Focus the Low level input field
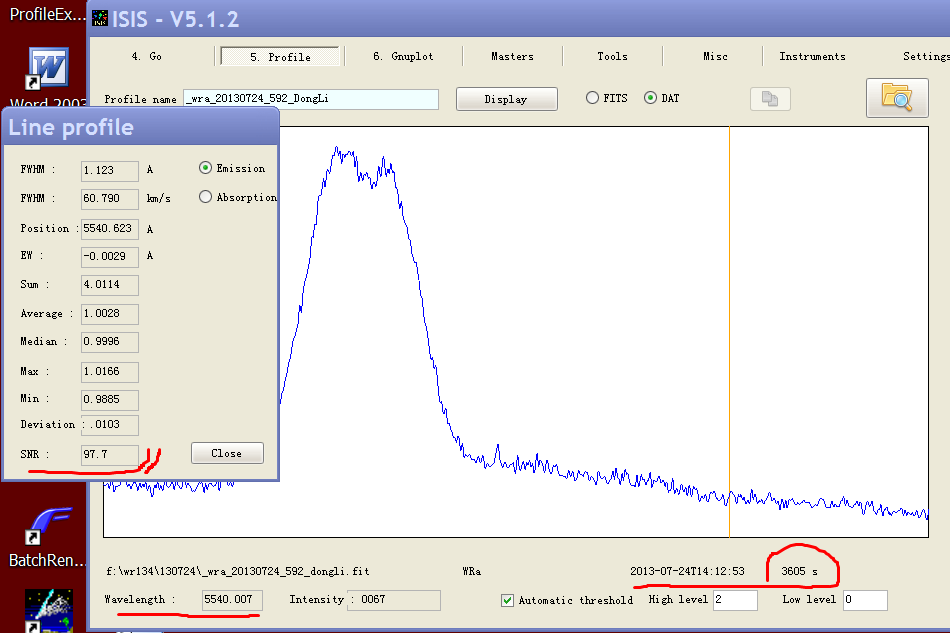This screenshot has height=633, width=950. click(x=864, y=600)
